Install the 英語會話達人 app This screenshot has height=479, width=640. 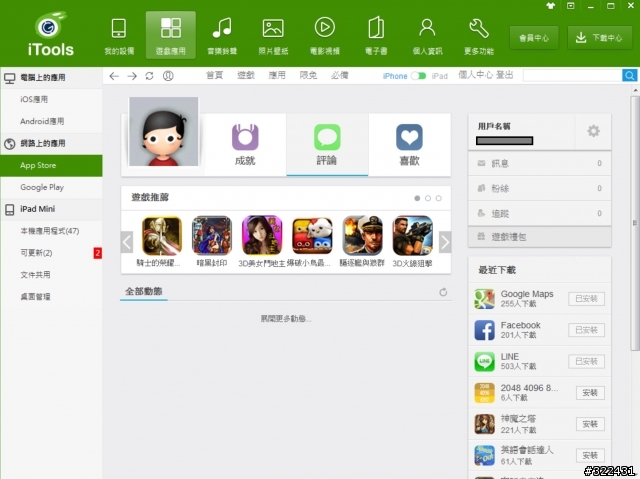[x=590, y=455]
